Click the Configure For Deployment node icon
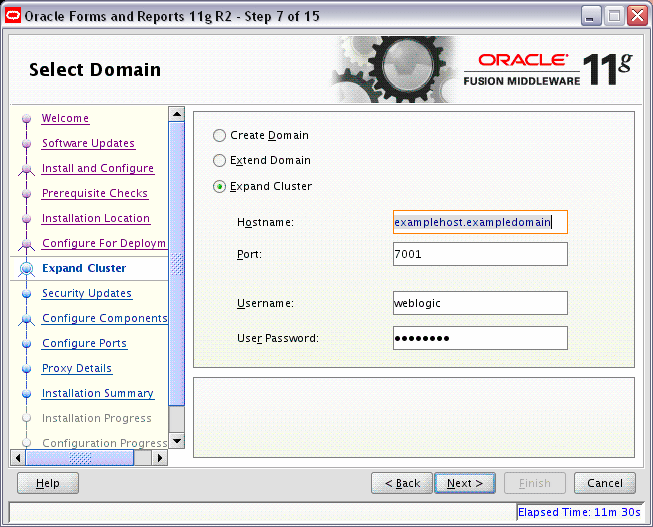Image resolution: width=653 pixels, height=527 pixels. (x=27, y=245)
